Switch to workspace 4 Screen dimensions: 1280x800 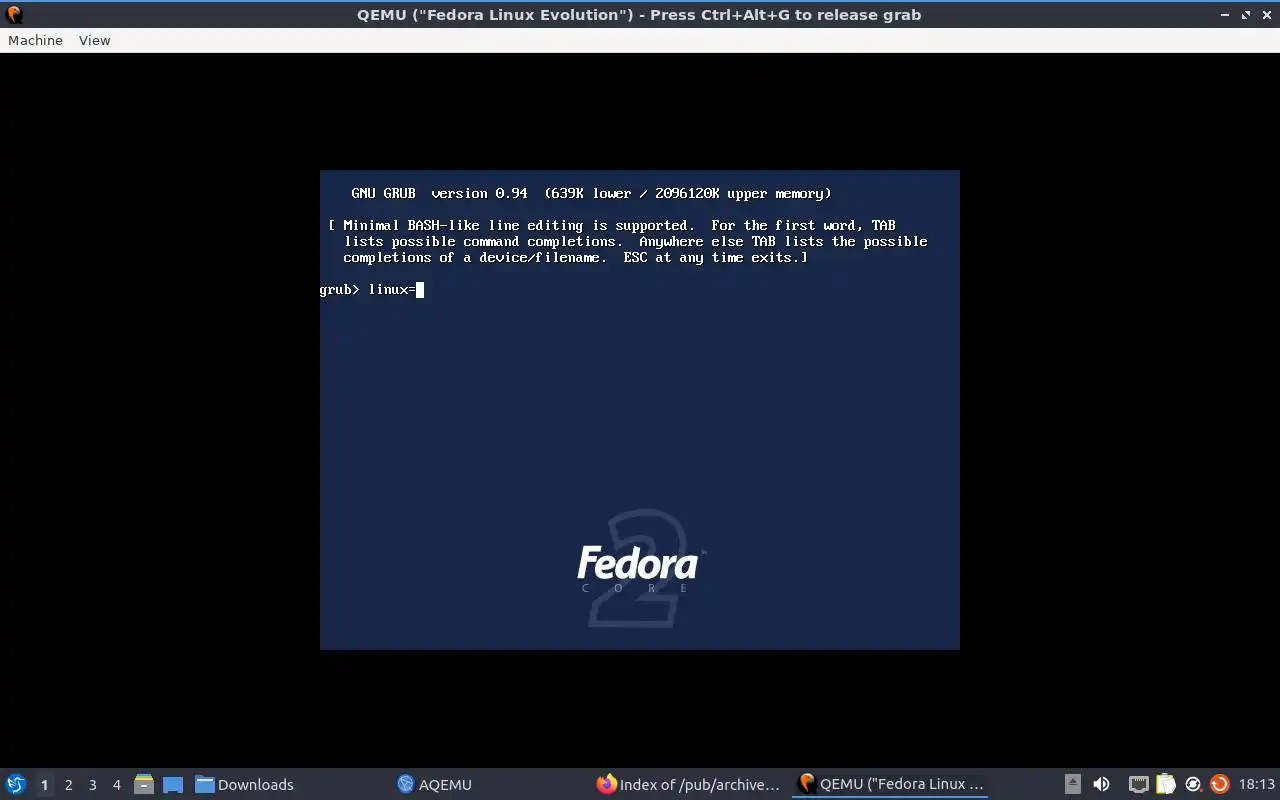point(116,785)
